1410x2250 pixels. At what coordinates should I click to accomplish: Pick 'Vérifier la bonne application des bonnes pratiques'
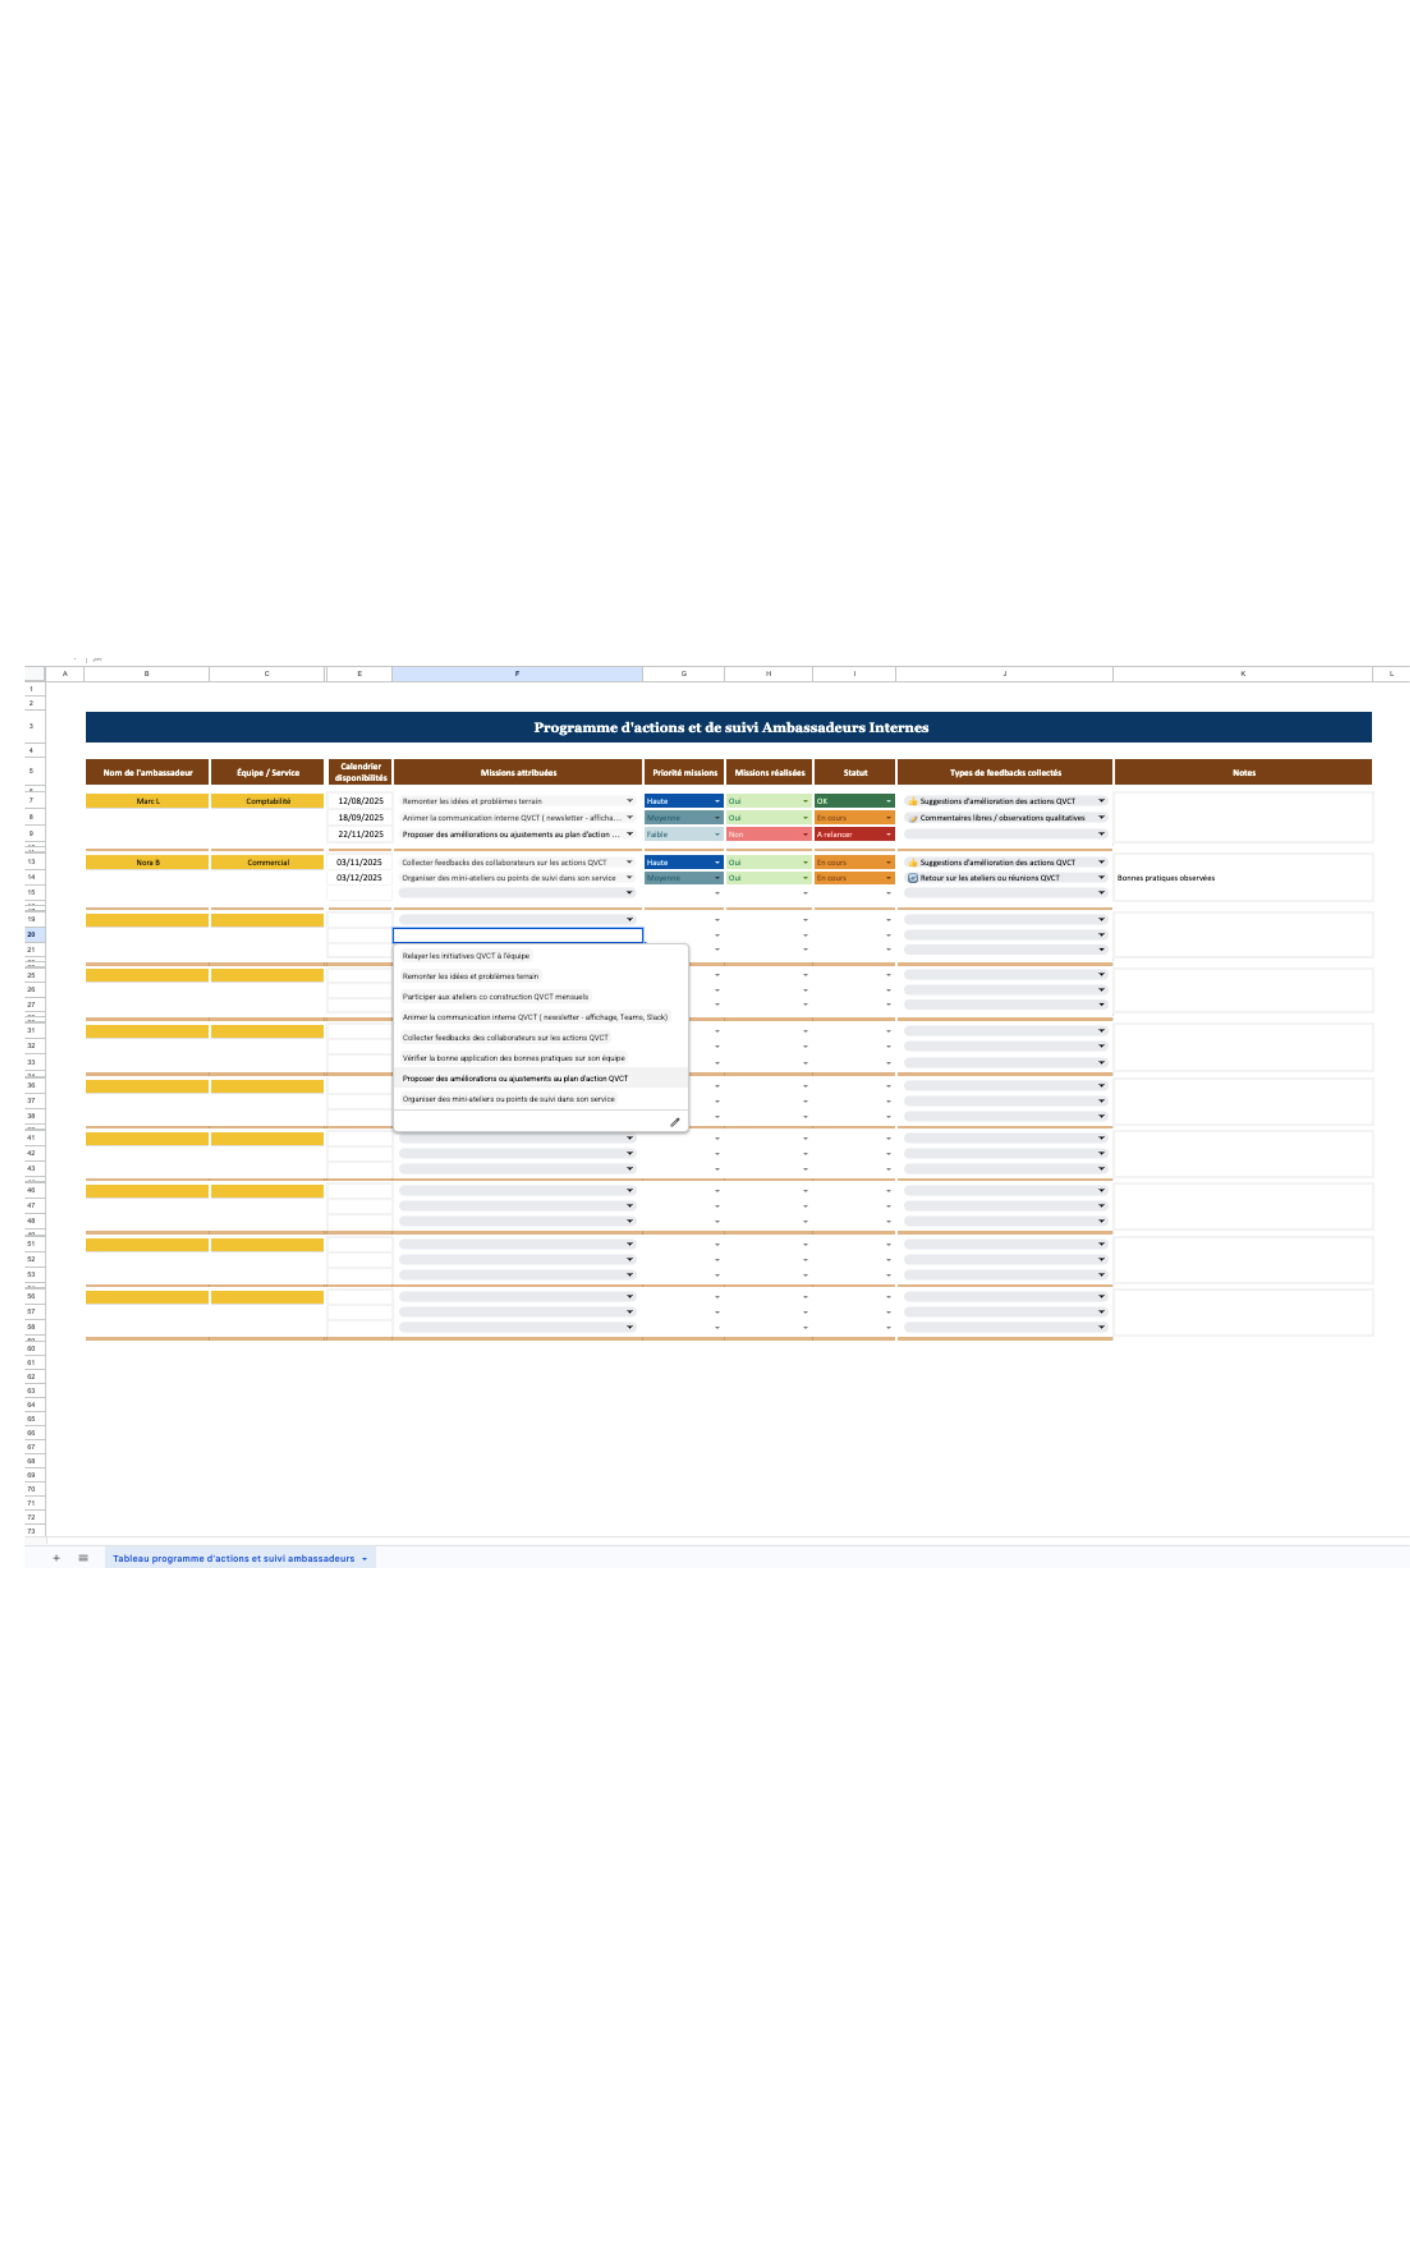(513, 1058)
